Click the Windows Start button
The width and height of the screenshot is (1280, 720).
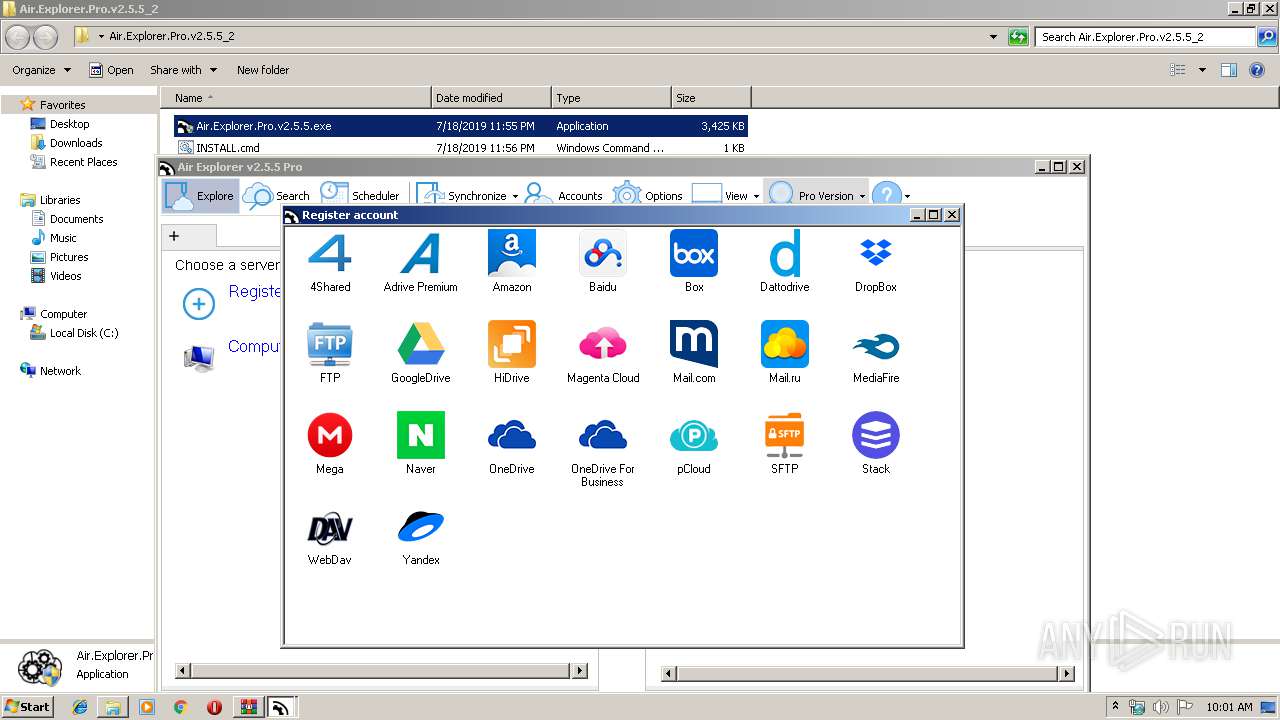(28, 706)
